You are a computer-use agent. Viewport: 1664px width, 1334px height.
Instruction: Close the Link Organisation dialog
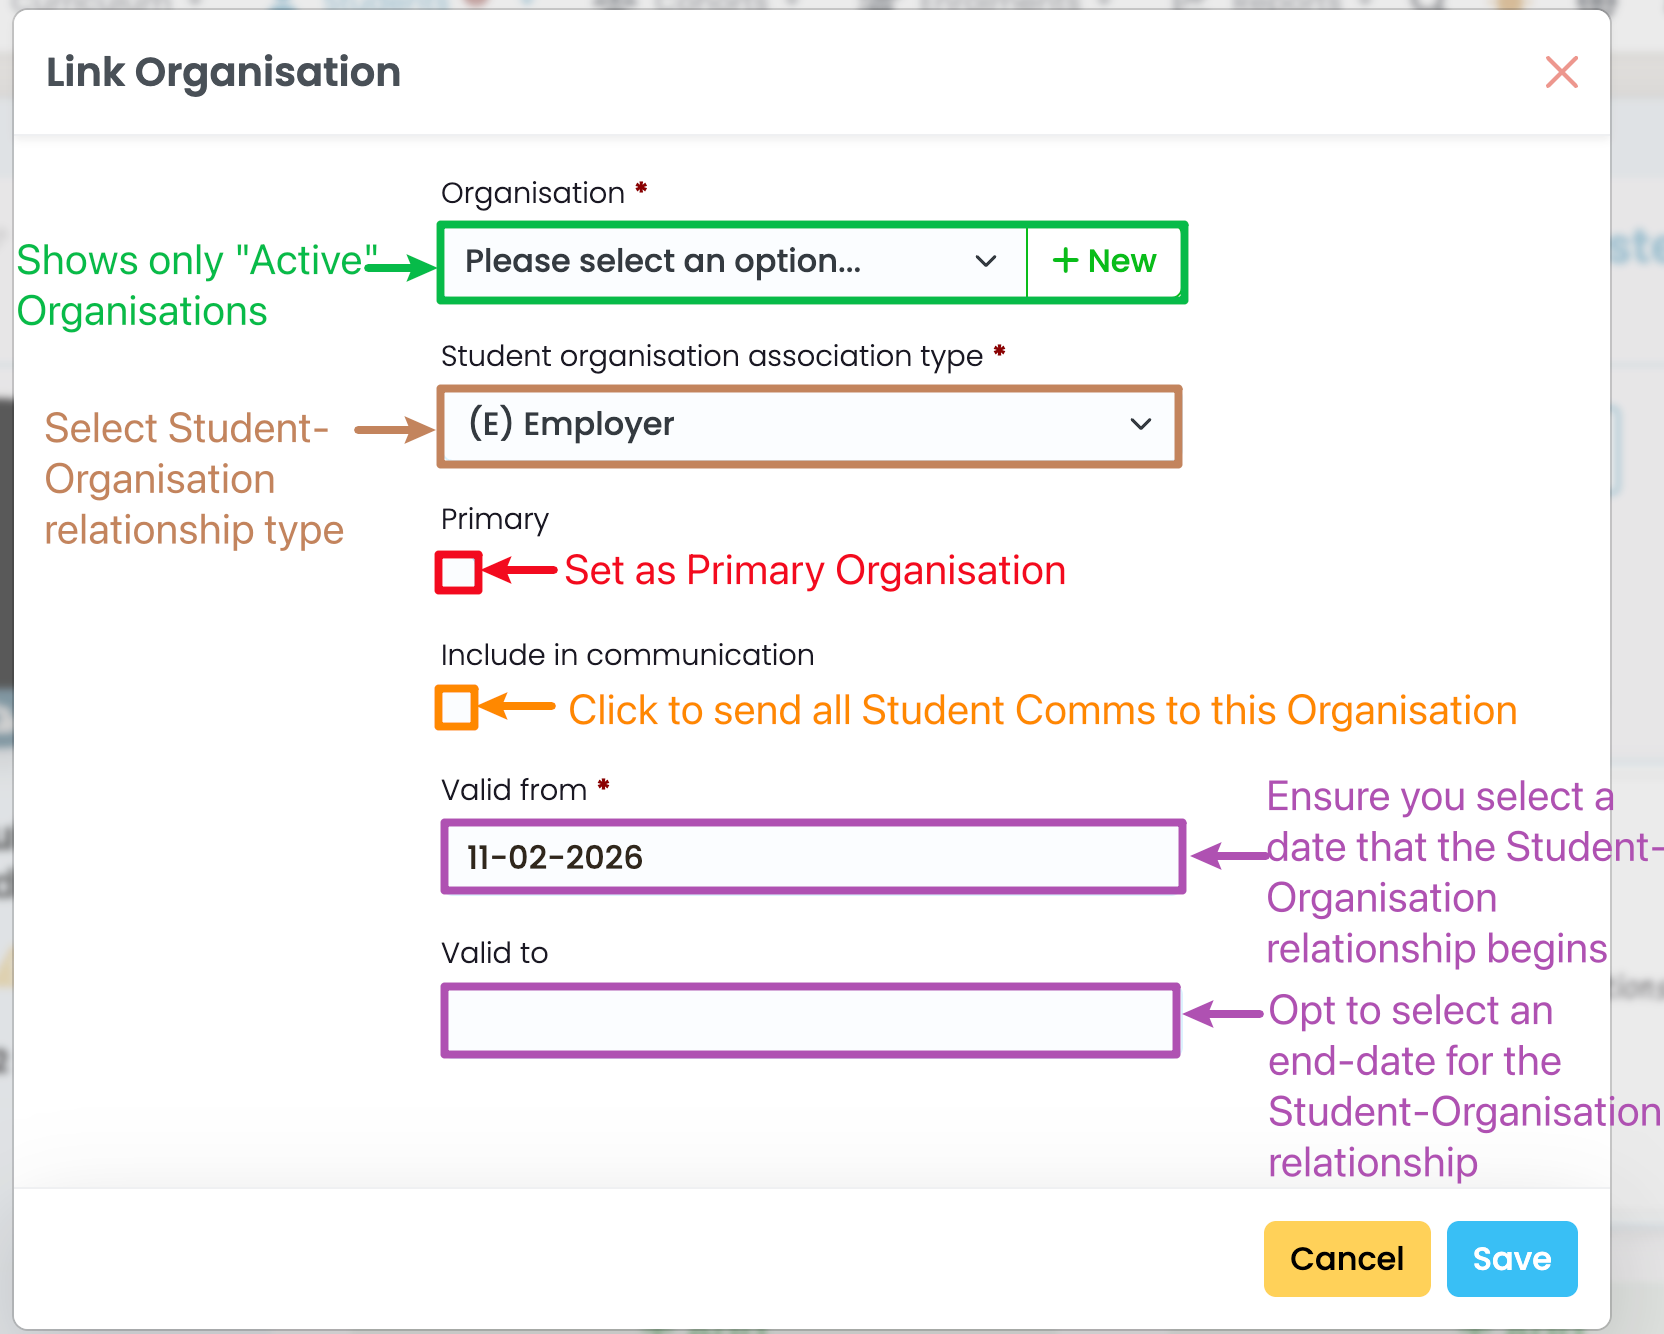(x=1561, y=72)
